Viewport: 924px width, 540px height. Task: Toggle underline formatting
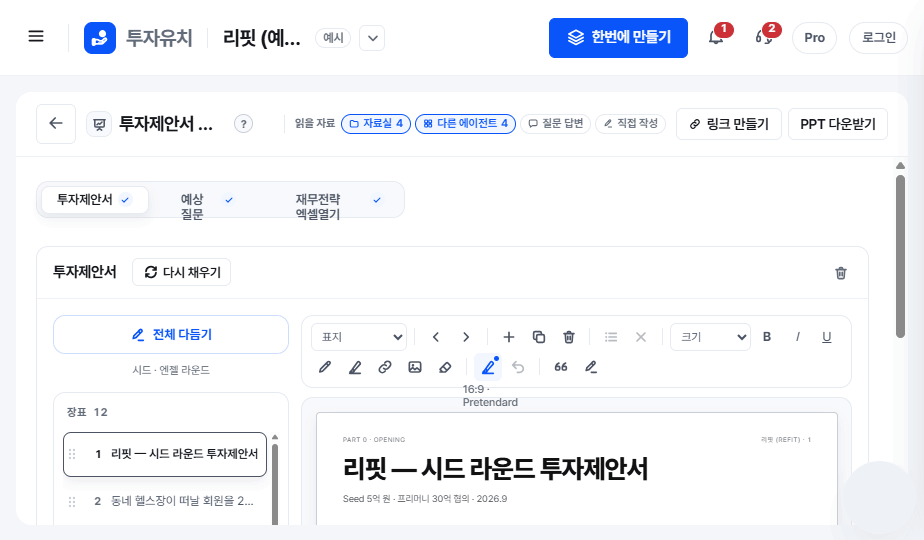click(x=827, y=337)
